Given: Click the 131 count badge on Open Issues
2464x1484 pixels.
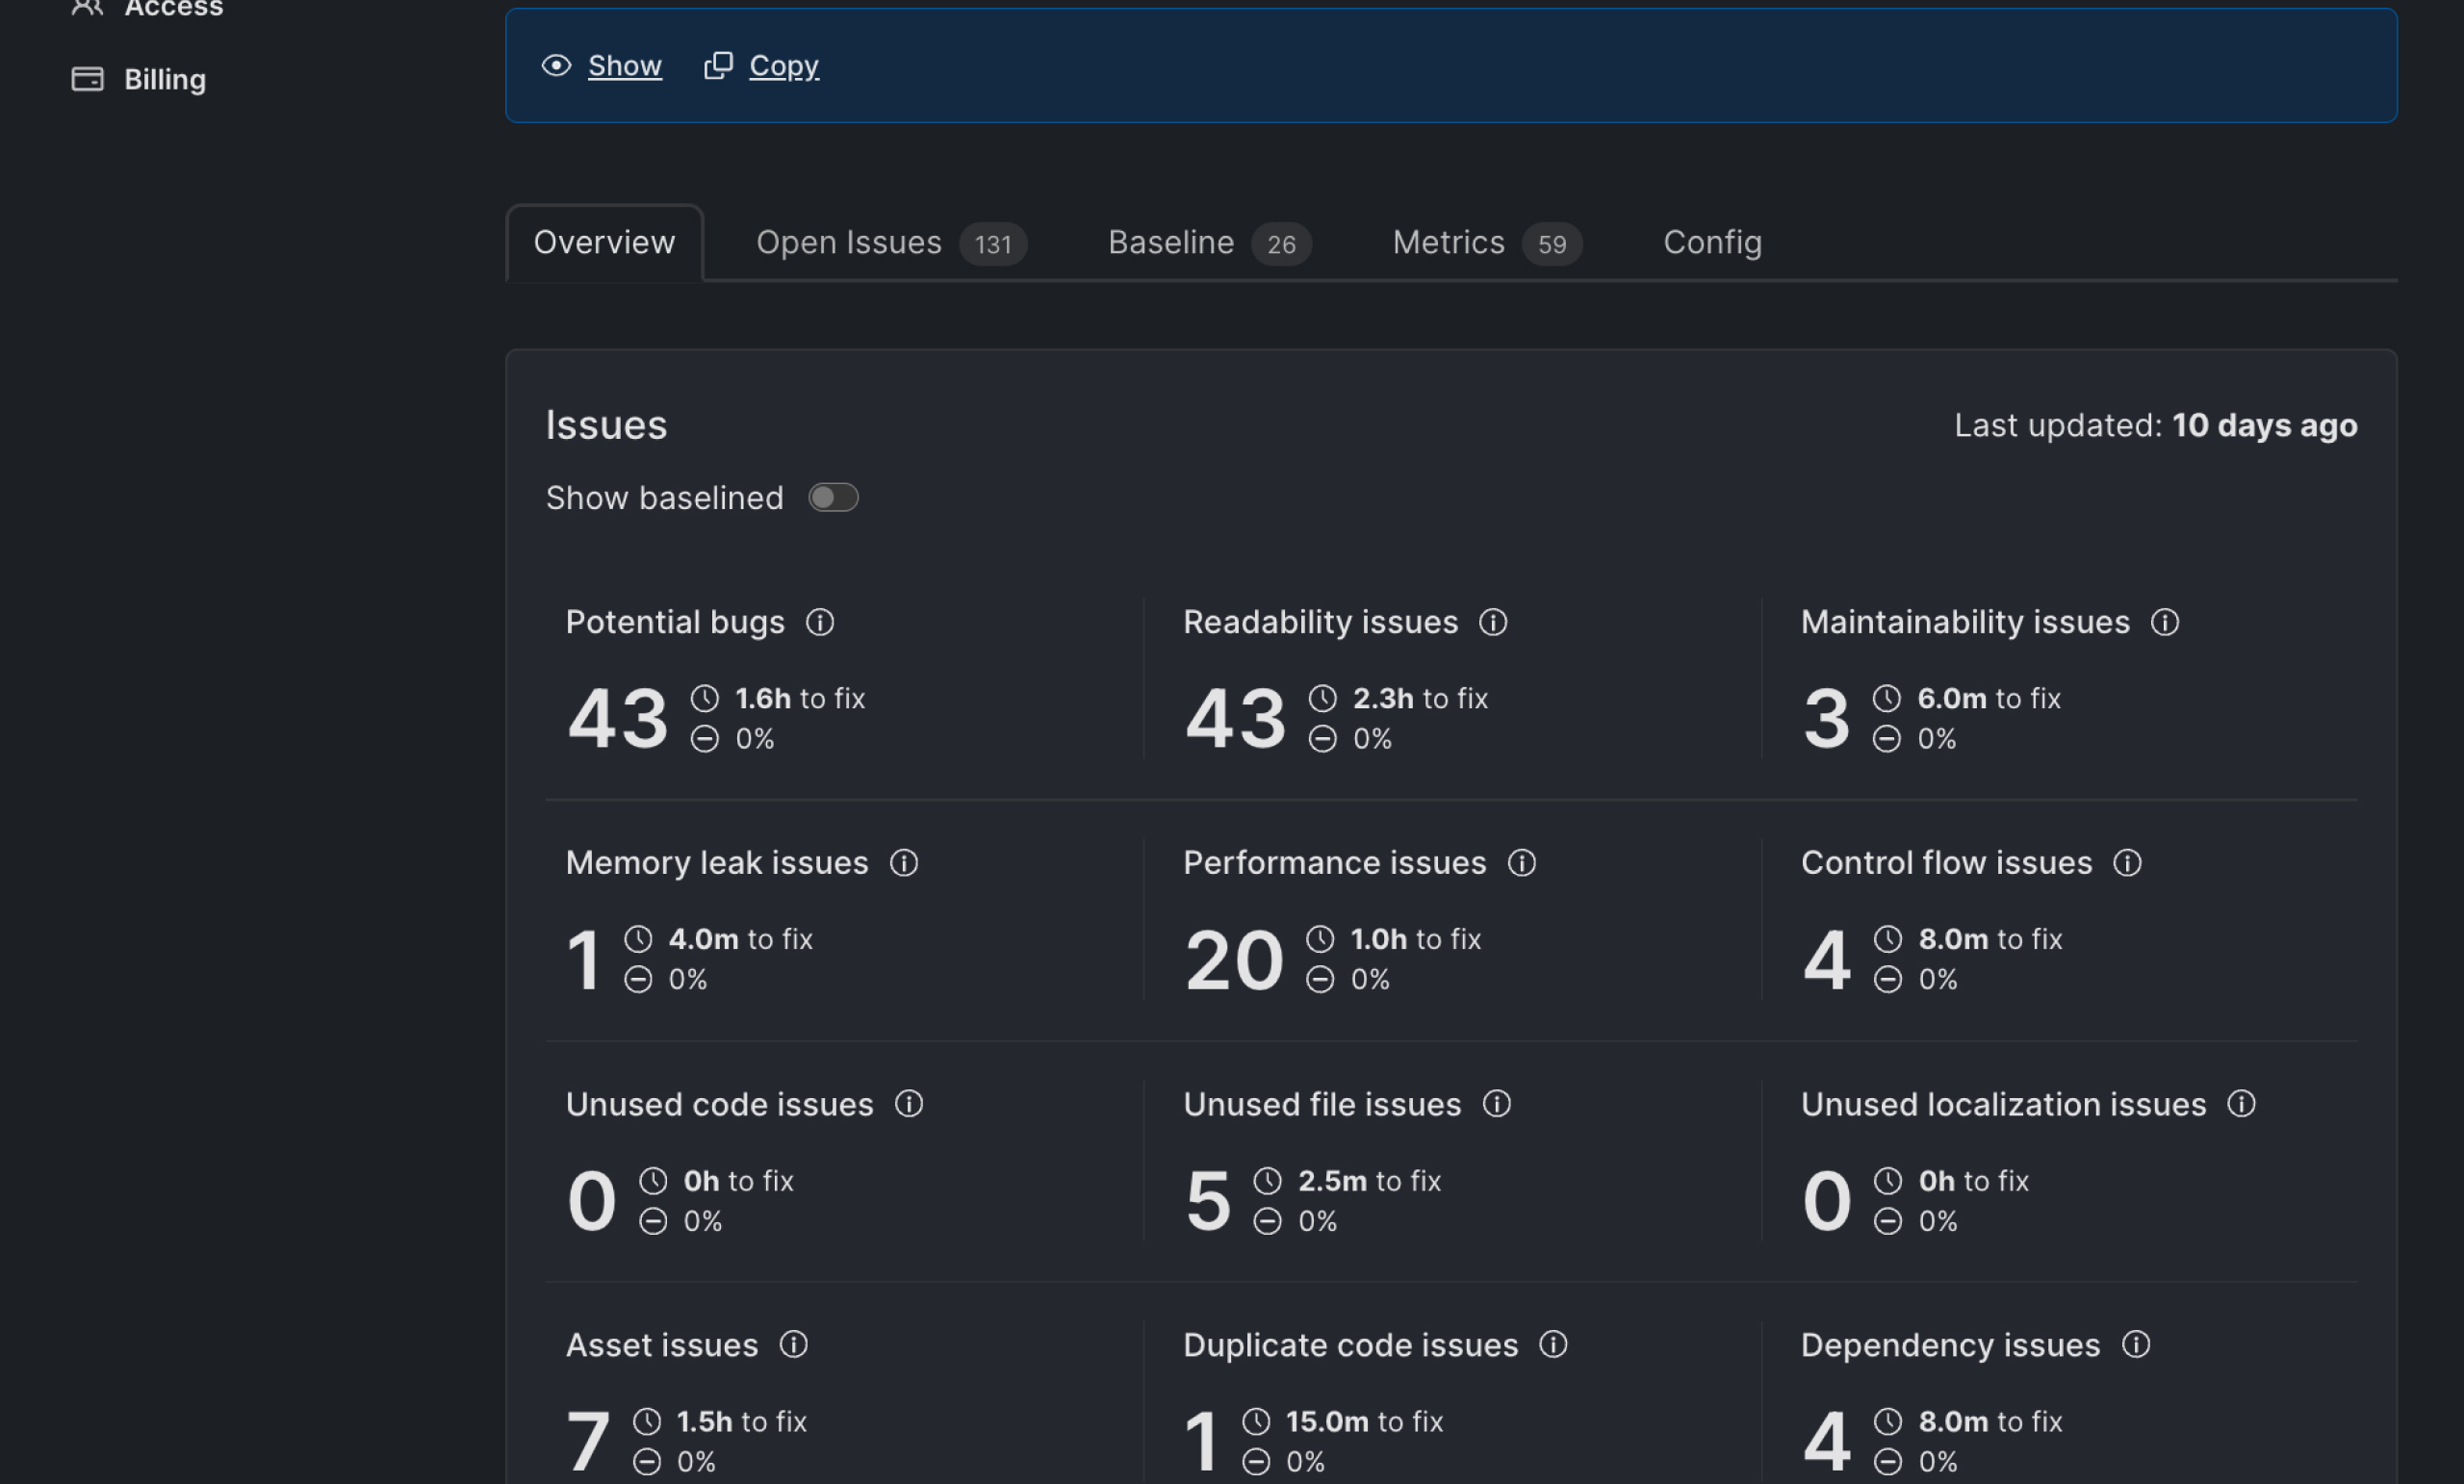Looking at the screenshot, I should [x=993, y=244].
